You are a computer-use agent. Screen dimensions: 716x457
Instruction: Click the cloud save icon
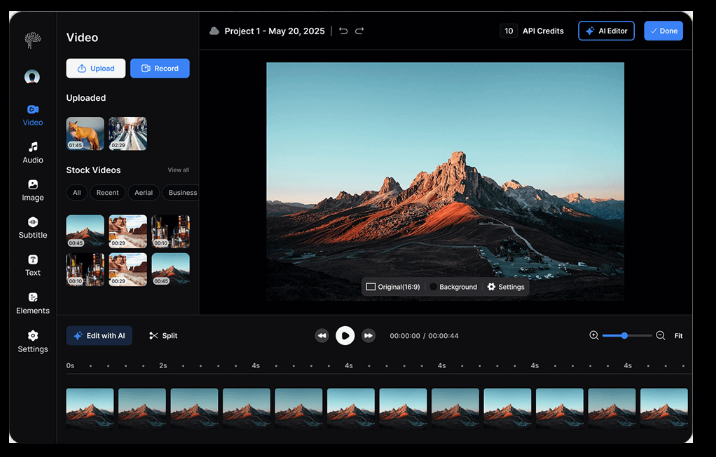click(x=214, y=31)
